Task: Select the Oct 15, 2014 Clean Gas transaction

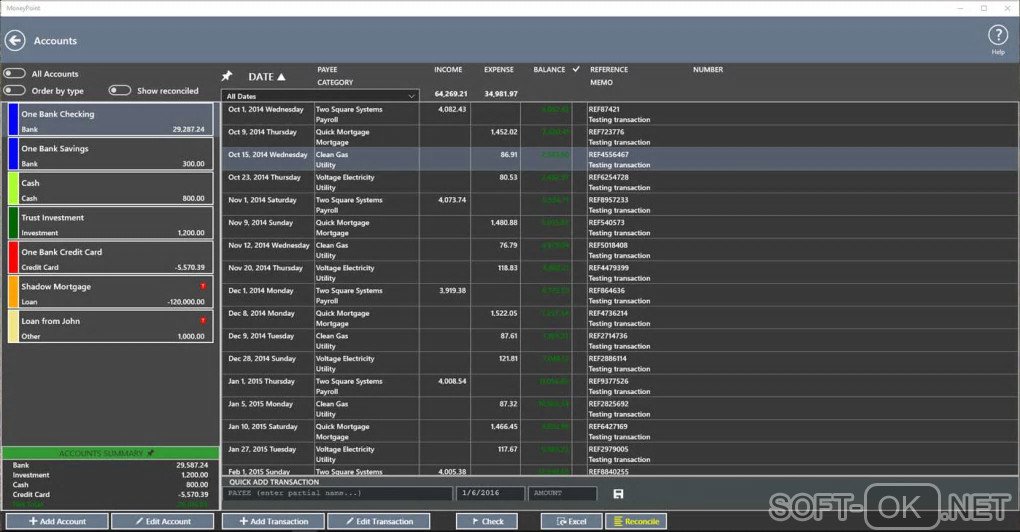Action: pyautogui.click(x=621, y=159)
